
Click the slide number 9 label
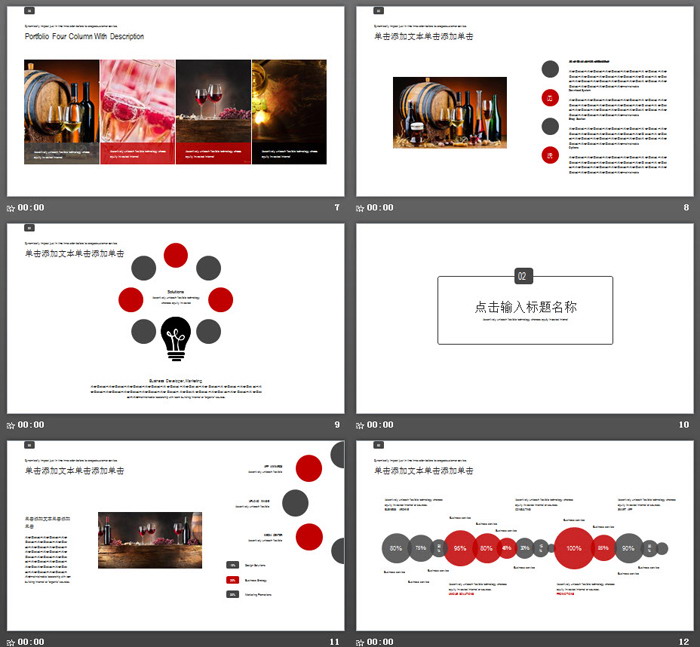(x=336, y=425)
